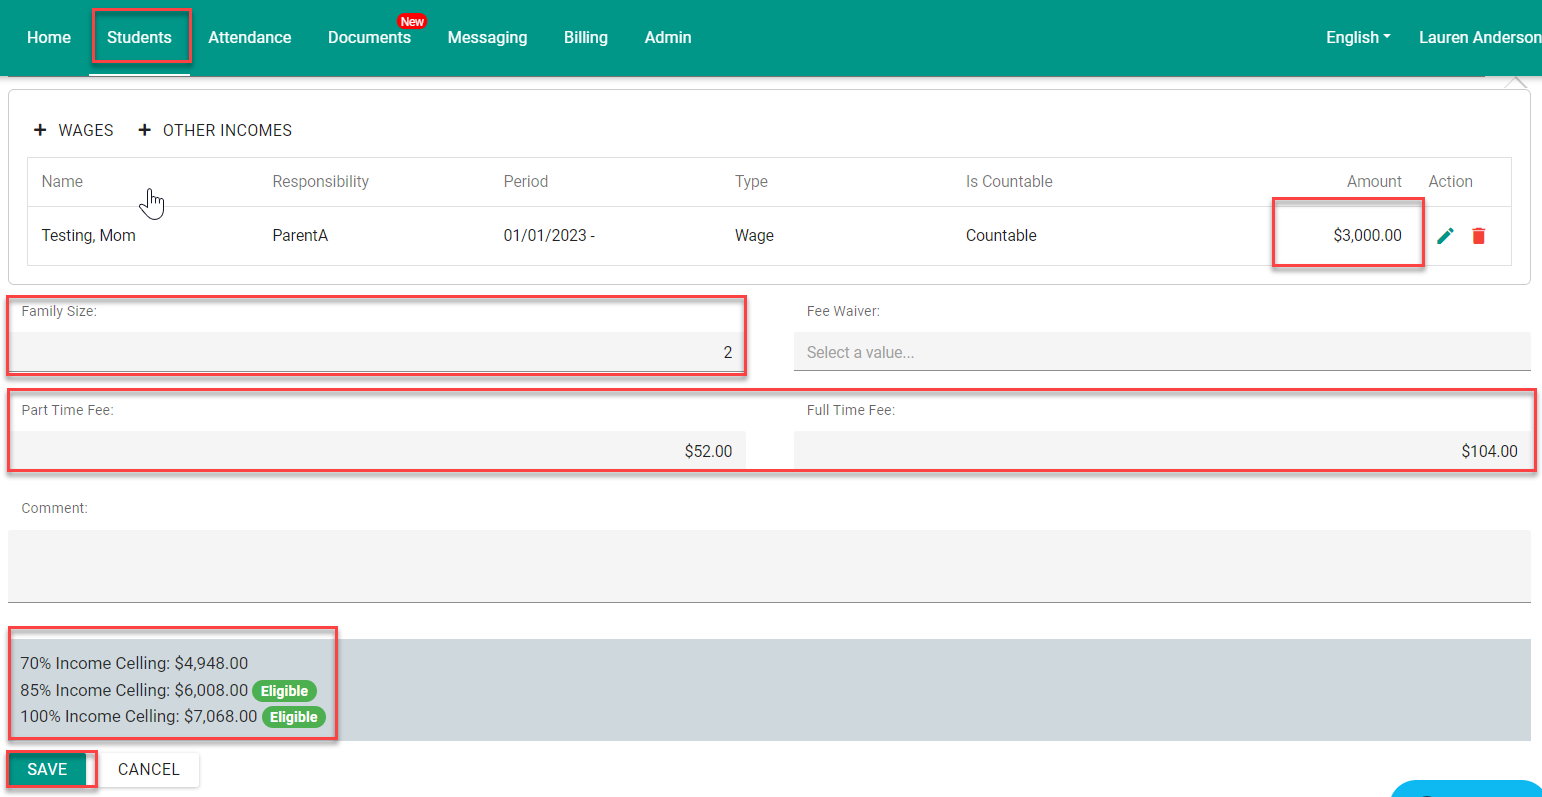Open the Admin section
Screen dimensions: 1542x797
[x=667, y=37]
